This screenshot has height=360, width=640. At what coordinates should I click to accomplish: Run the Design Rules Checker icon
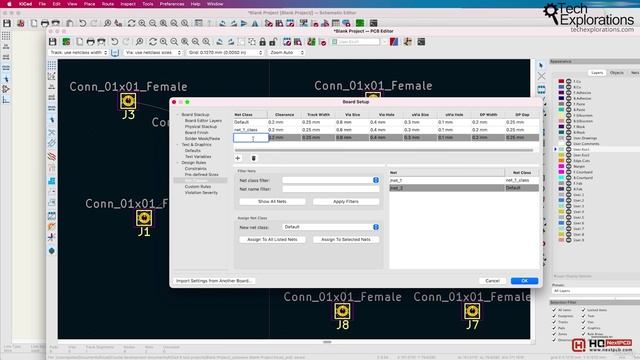(322, 42)
